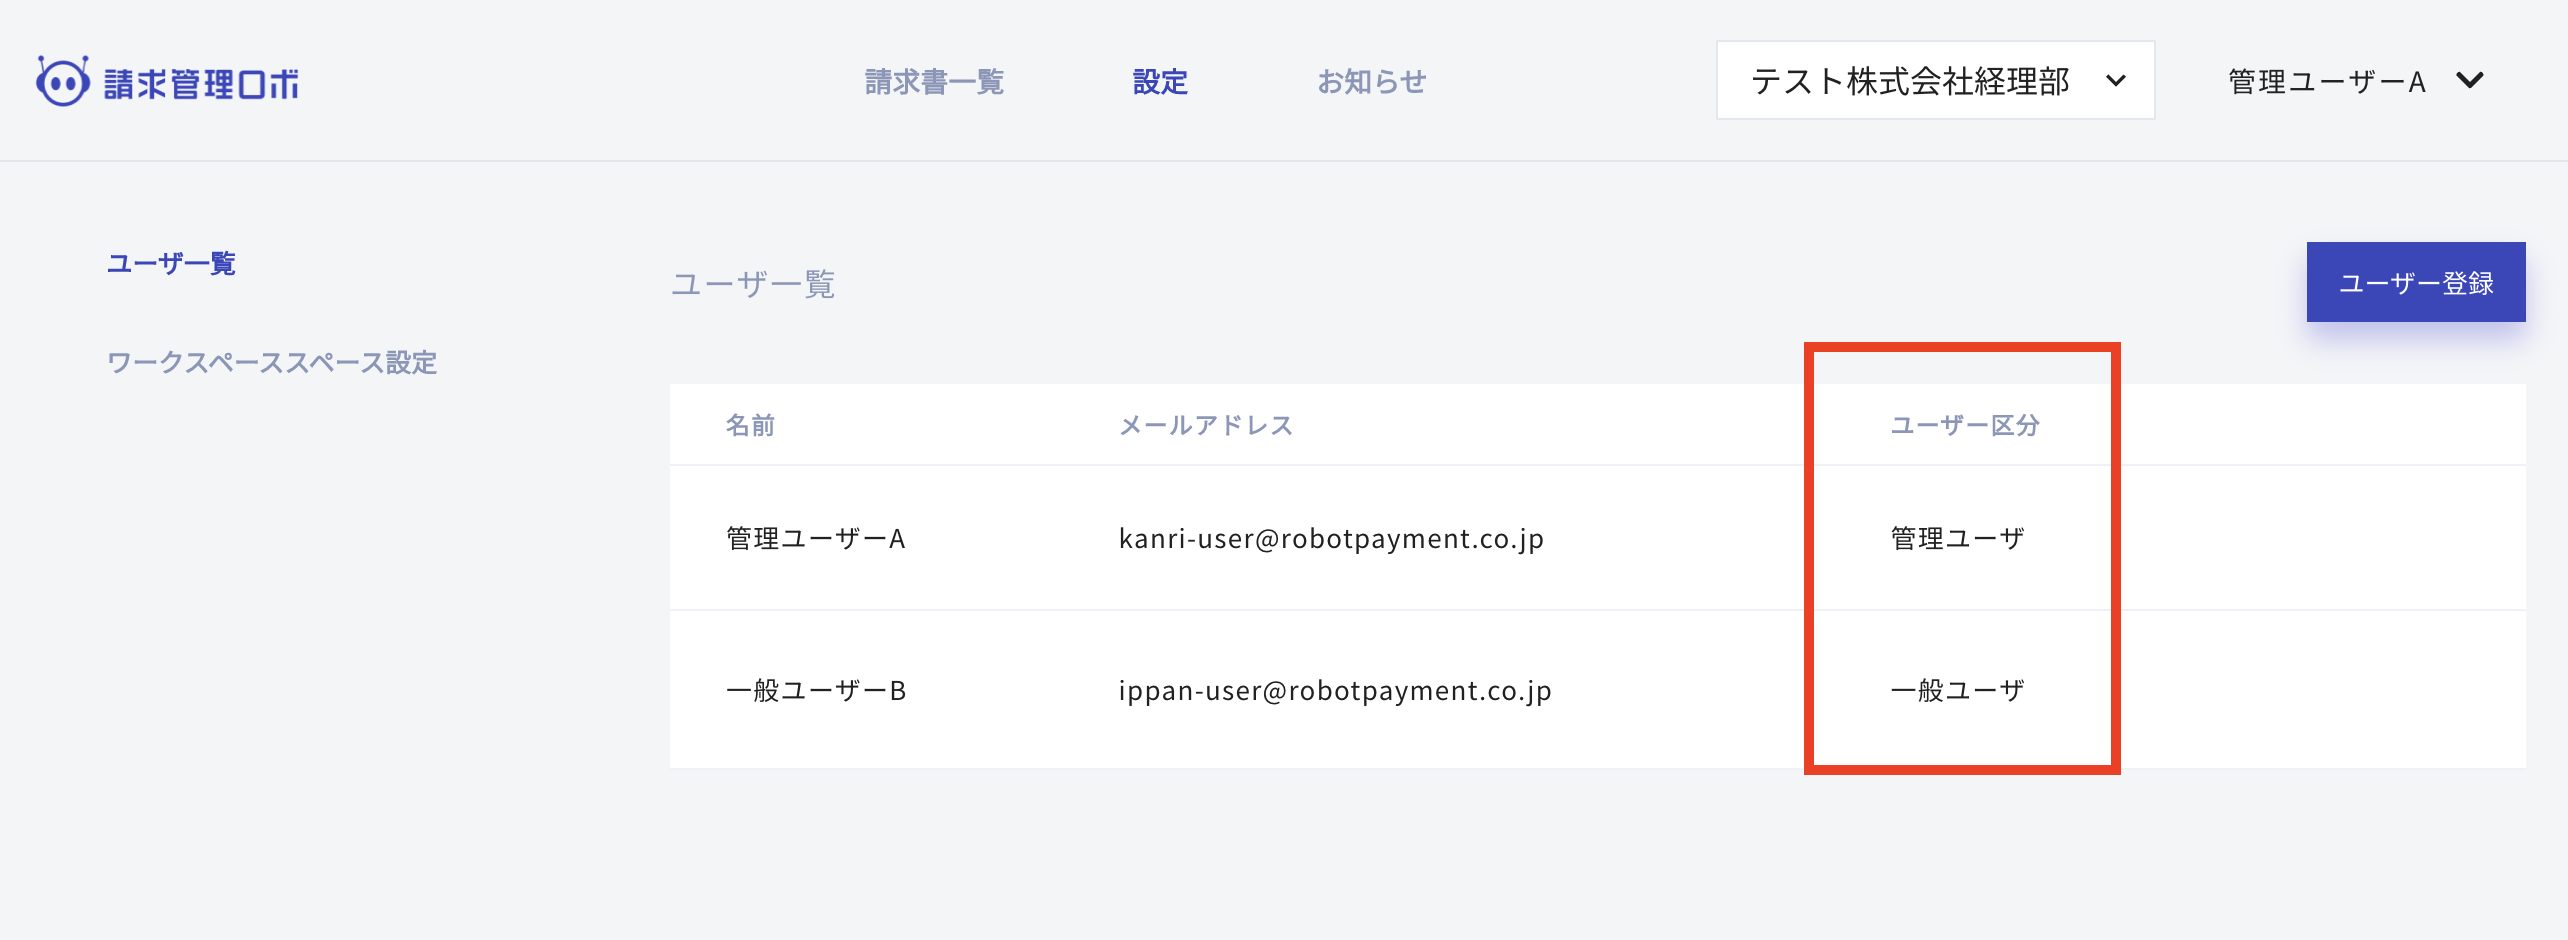2568x940 pixels.
Task: Open the 管理ユーザーA account menu
Action: click(2326, 82)
